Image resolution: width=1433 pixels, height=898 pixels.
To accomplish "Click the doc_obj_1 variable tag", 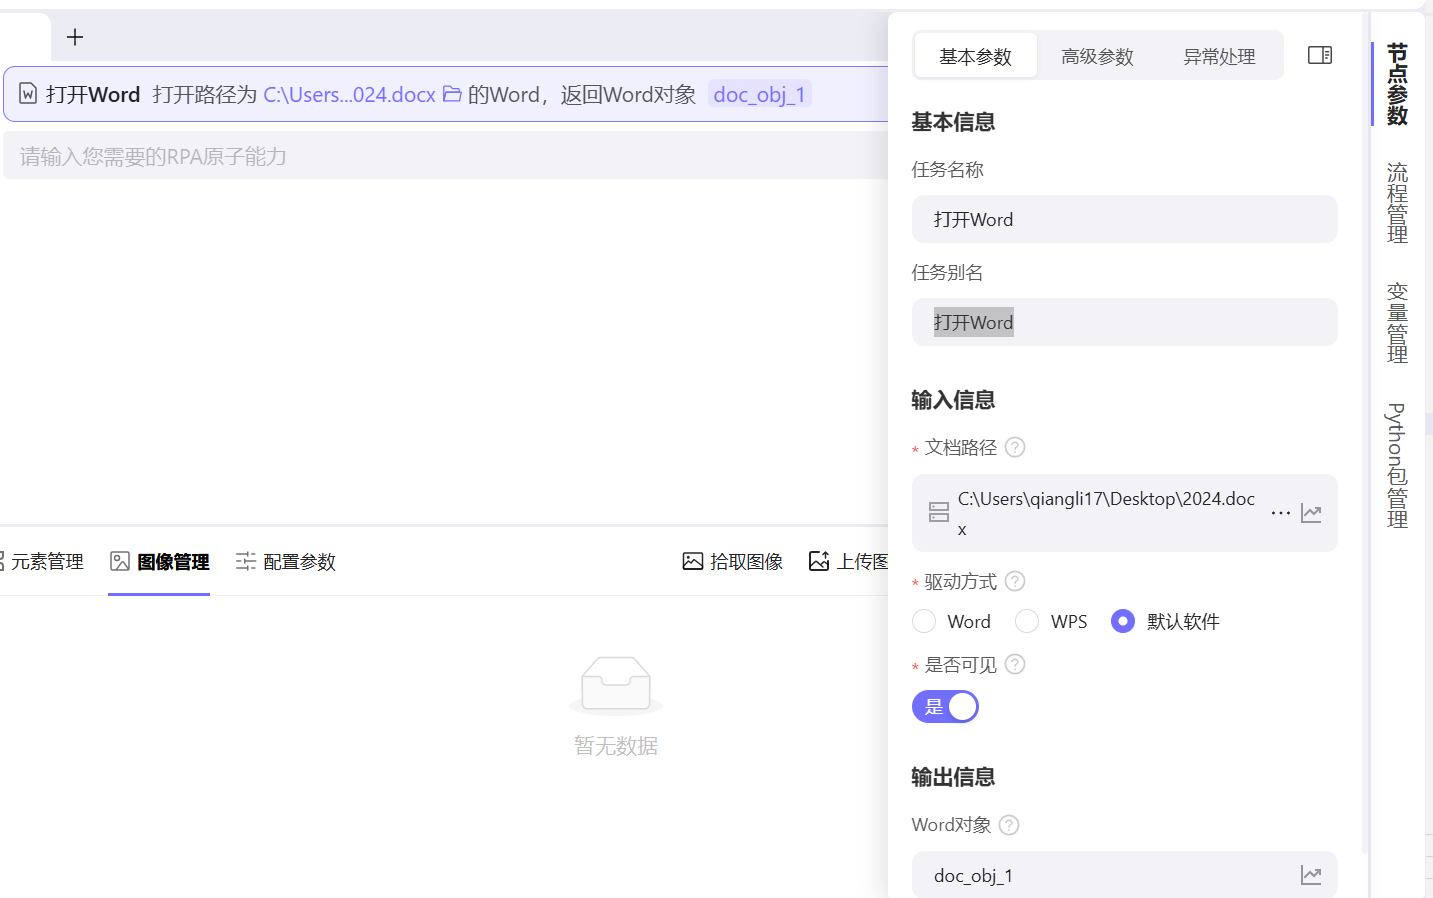I will [x=759, y=94].
